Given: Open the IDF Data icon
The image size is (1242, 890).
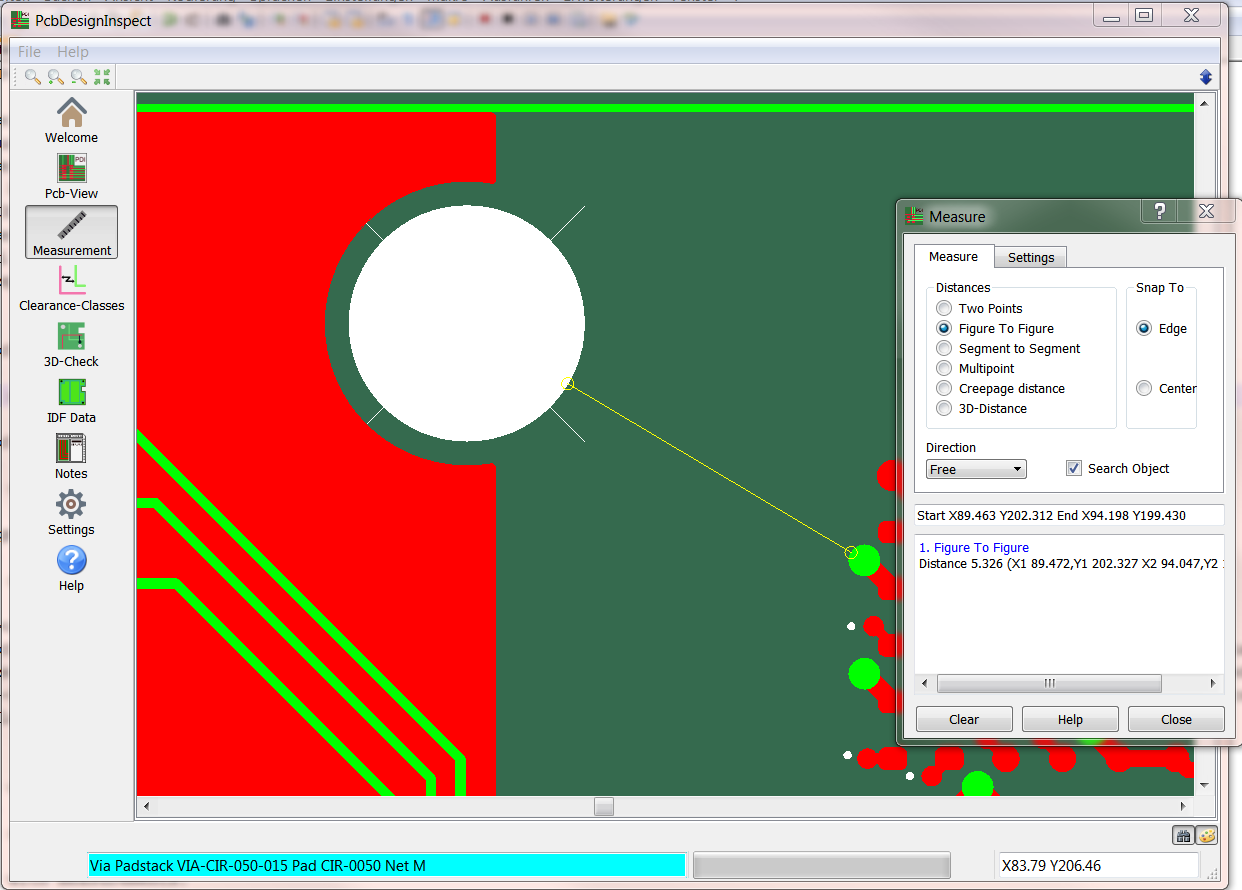Looking at the screenshot, I should [x=71, y=392].
